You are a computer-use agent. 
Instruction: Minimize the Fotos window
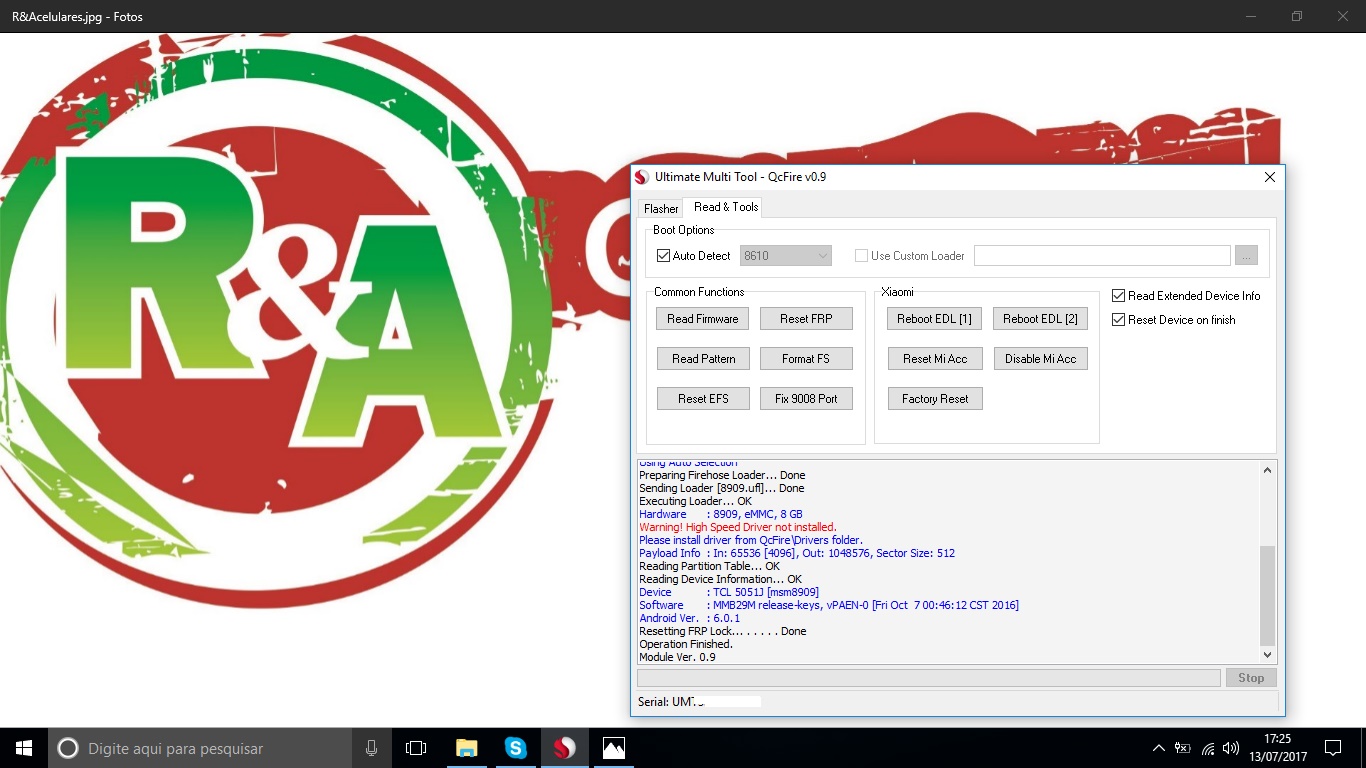[1250, 16]
